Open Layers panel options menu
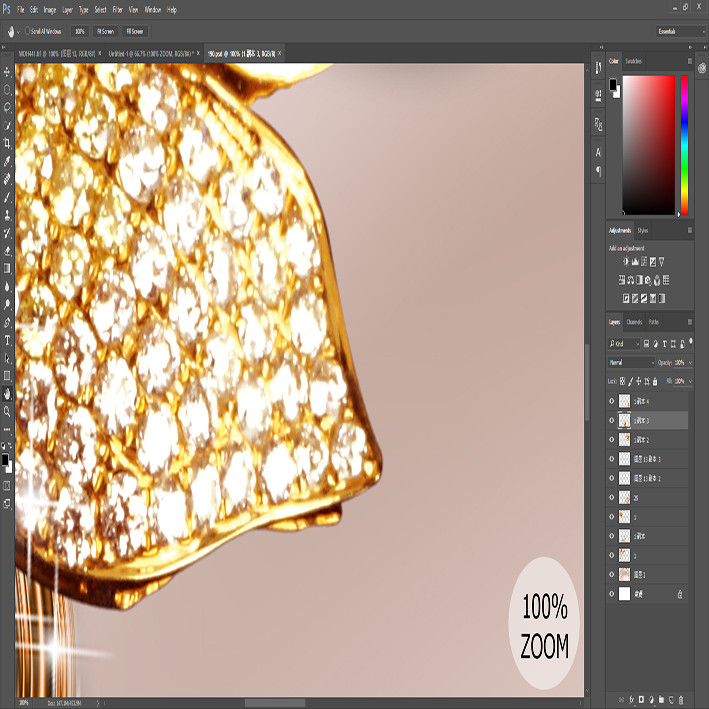 click(690, 322)
